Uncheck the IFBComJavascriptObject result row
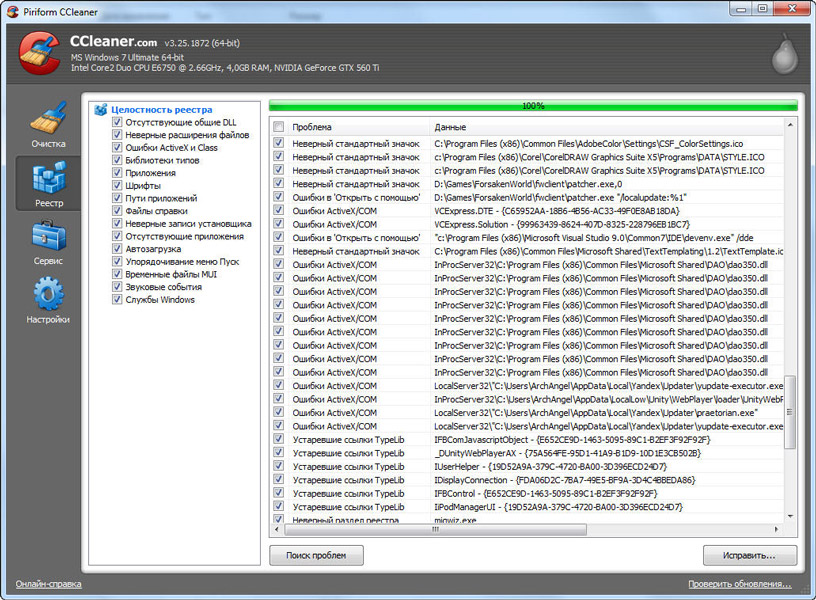This screenshot has width=816, height=600. [x=279, y=440]
